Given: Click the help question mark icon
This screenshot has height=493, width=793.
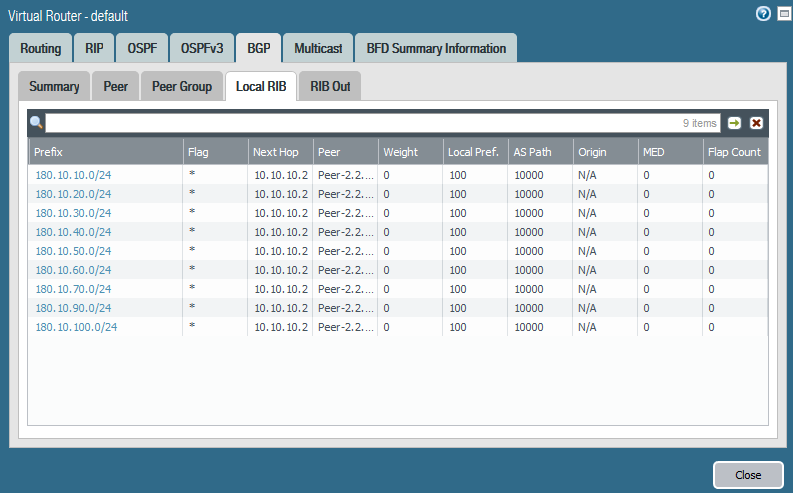Looking at the screenshot, I should (x=763, y=14).
